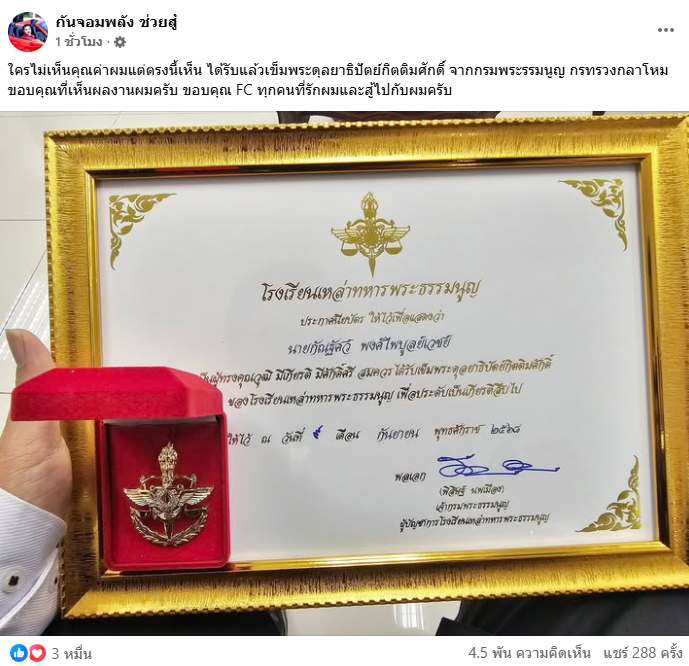
Task: View the 3 หมื่น reactions count
Action: pyautogui.click(x=72, y=654)
